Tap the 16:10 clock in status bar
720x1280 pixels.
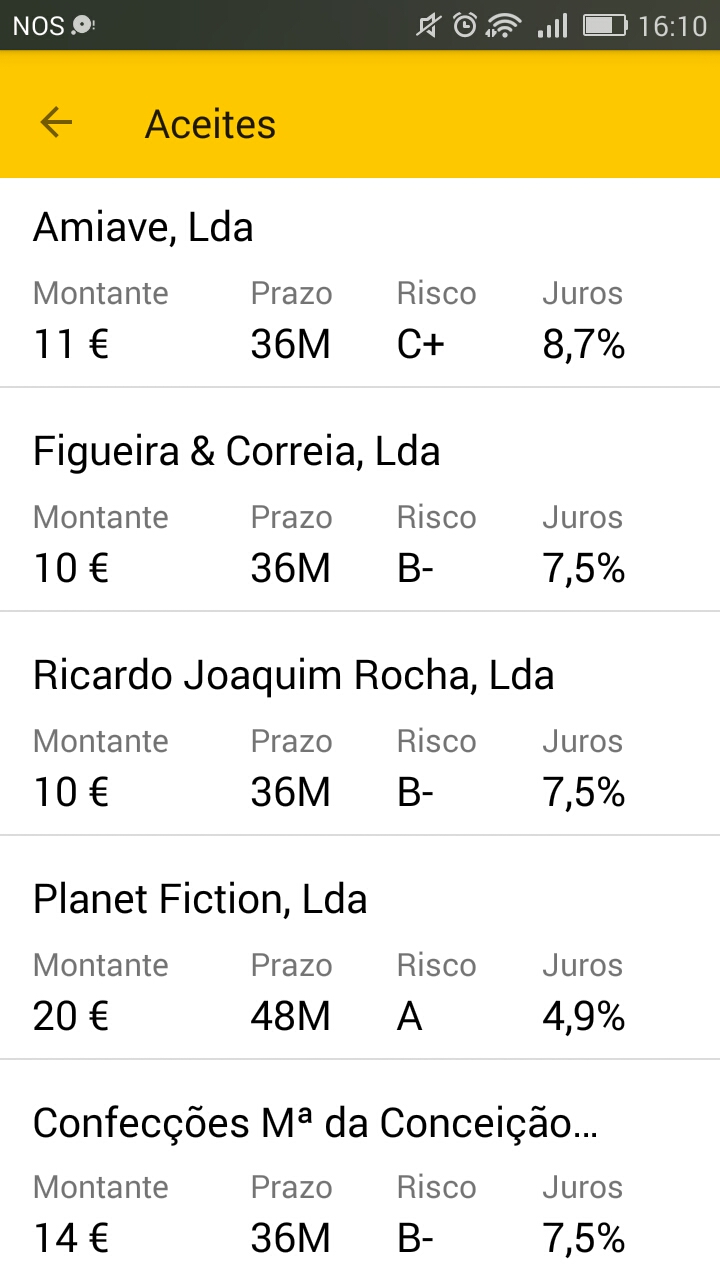pyautogui.click(x=672, y=26)
